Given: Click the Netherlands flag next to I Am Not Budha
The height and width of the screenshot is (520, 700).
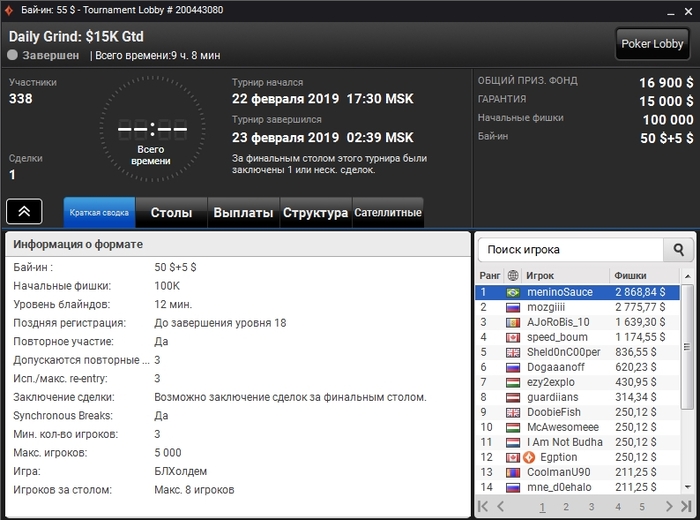Looking at the screenshot, I should pyautogui.click(x=512, y=442).
